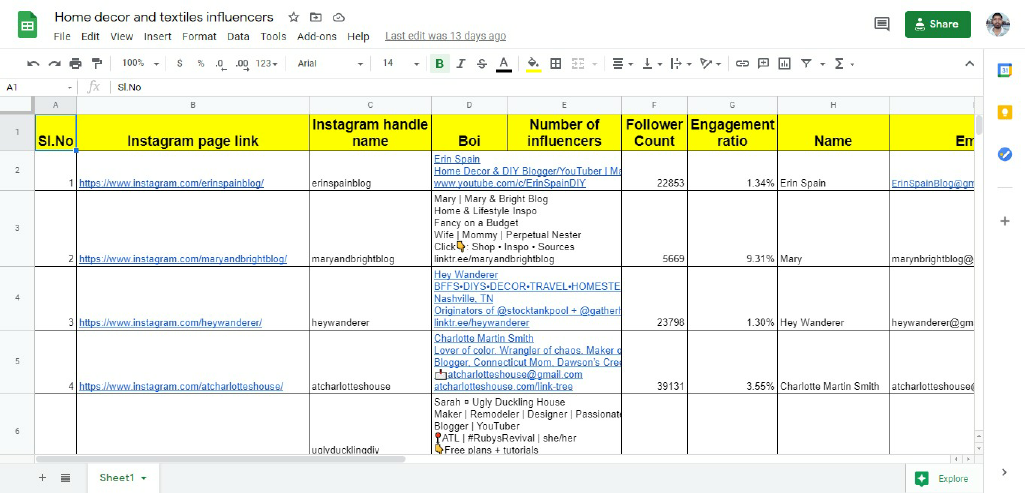Star the document
The width and height of the screenshot is (1025, 493).
[x=294, y=17]
